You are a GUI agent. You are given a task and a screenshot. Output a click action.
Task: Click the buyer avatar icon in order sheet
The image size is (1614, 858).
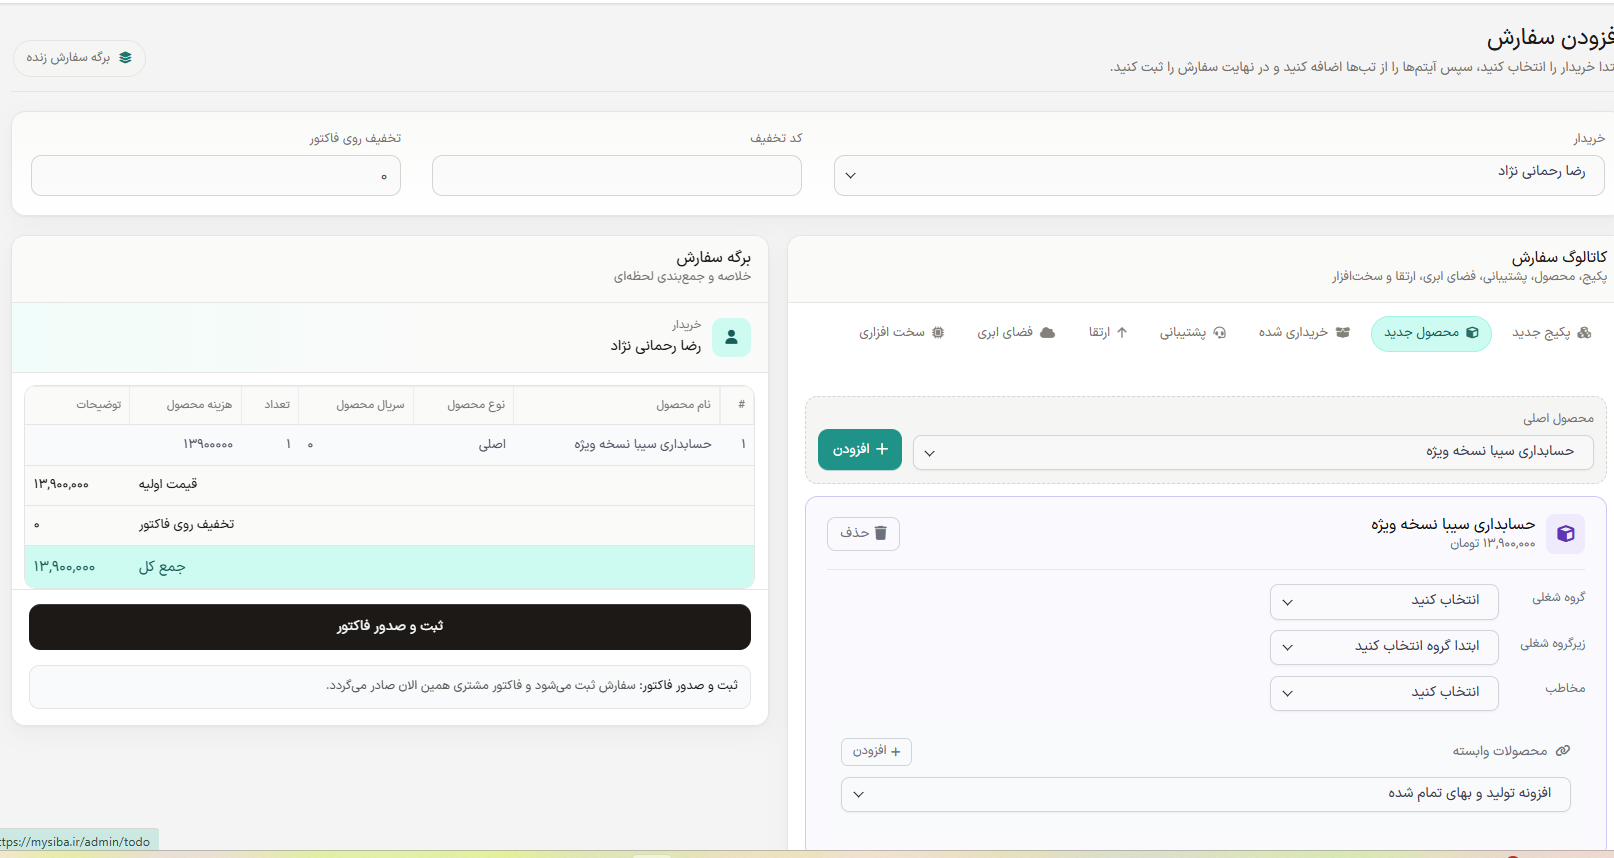click(731, 338)
